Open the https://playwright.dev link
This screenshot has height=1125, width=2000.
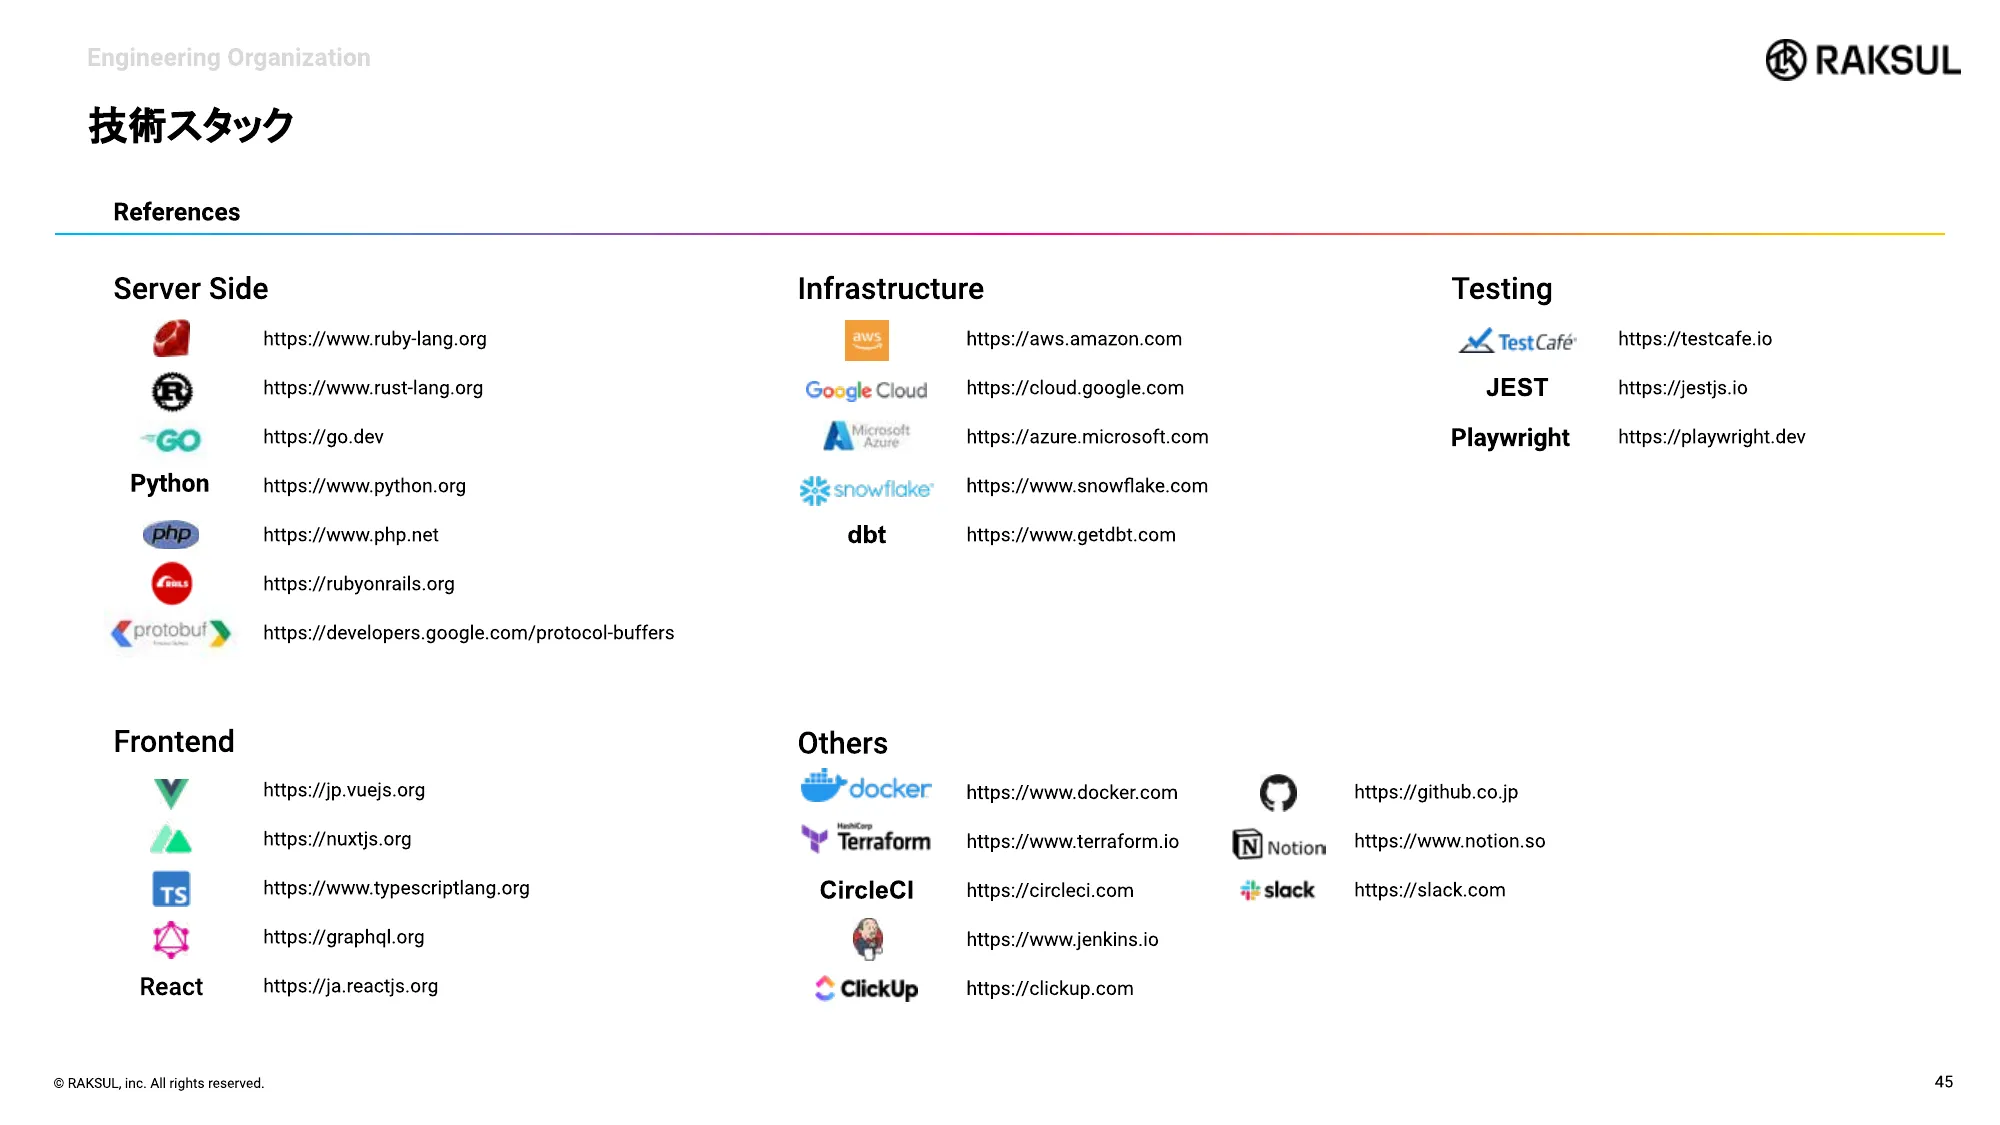[1711, 437]
